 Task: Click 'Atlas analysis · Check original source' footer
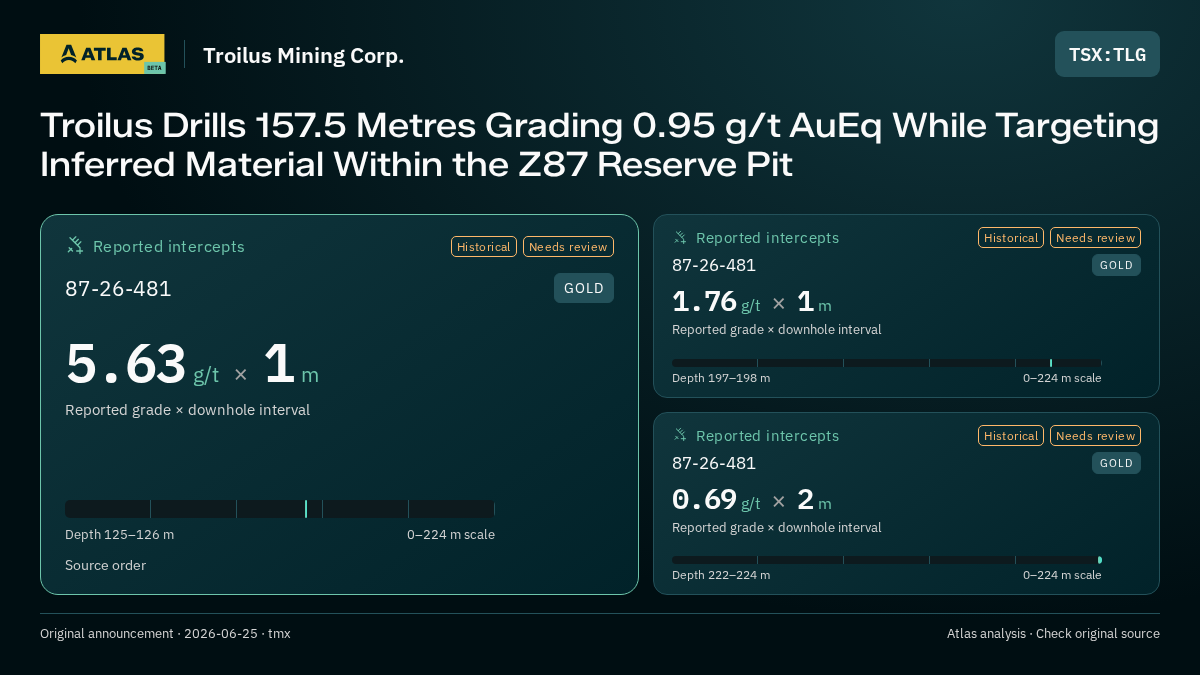tap(1053, 634)
